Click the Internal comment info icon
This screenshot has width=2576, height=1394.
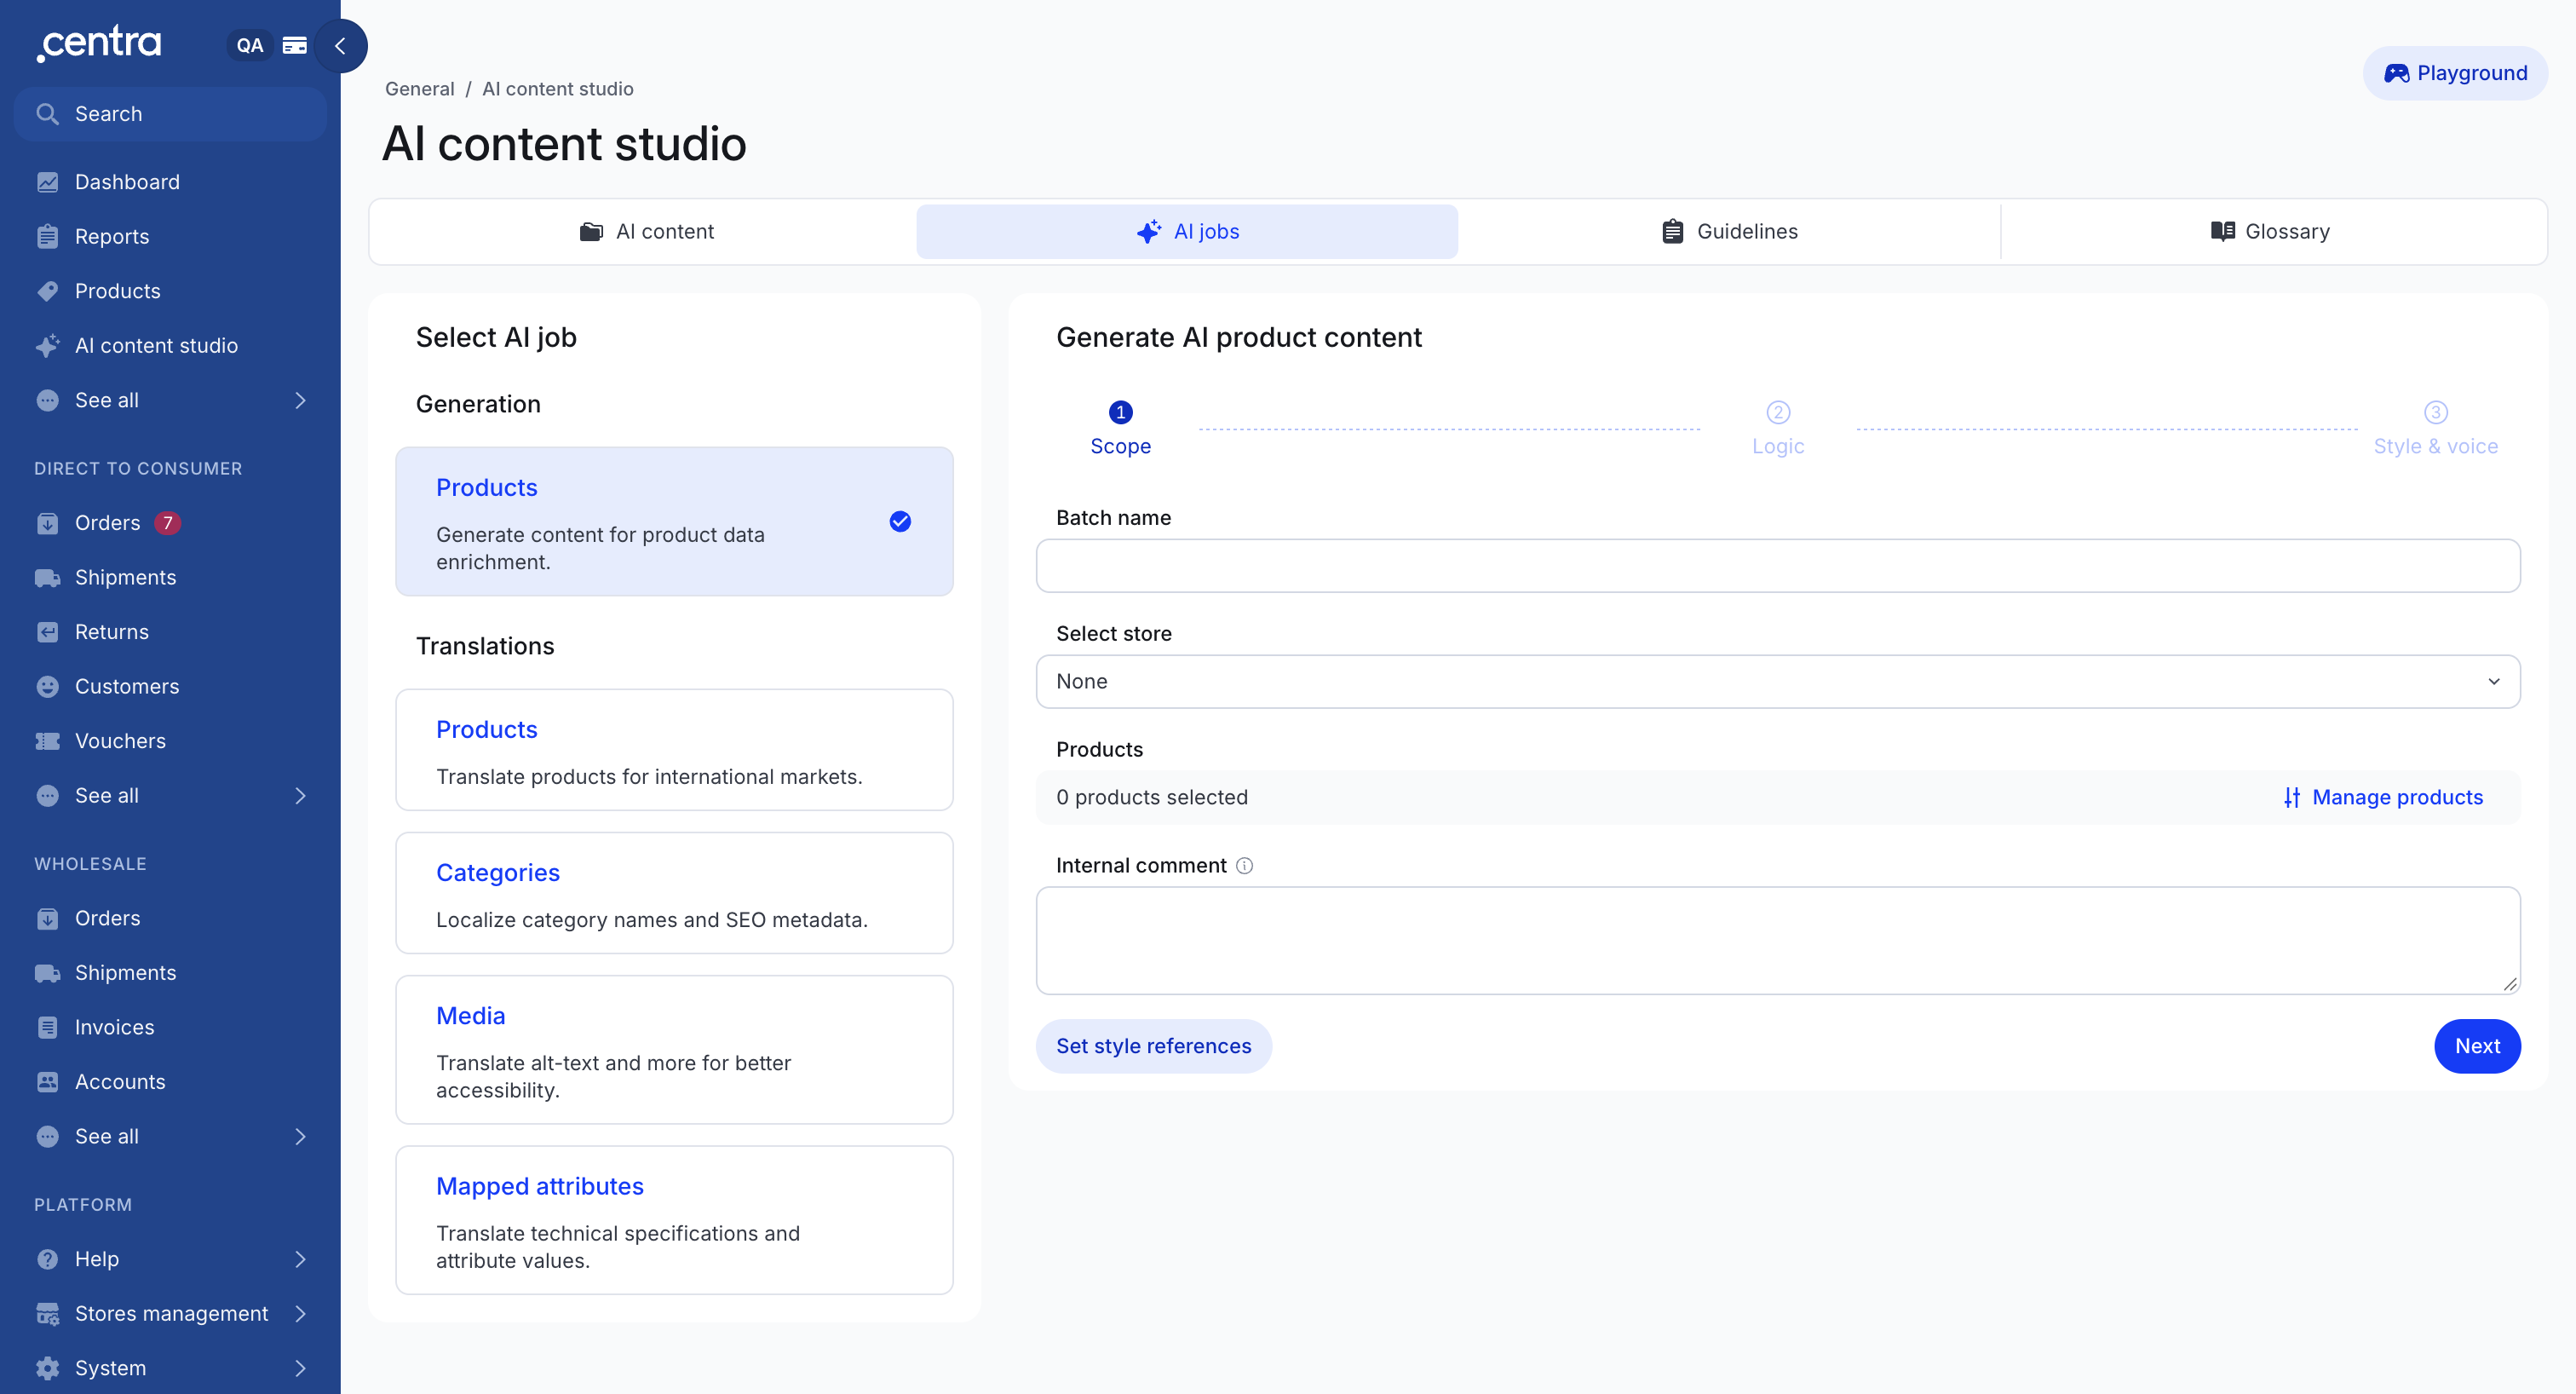(x=1244, y=866)
